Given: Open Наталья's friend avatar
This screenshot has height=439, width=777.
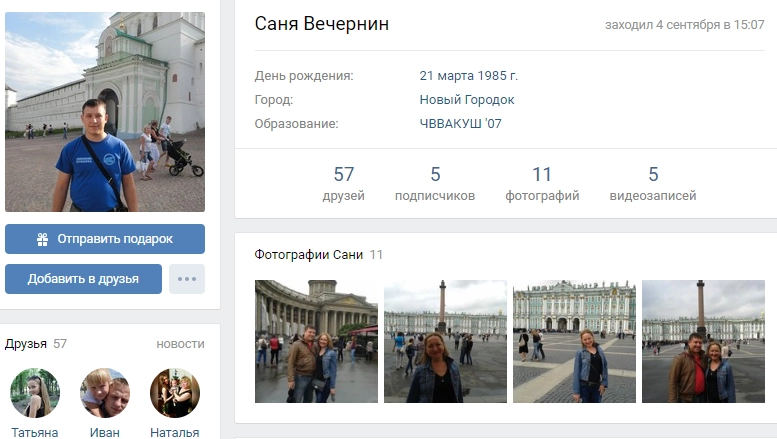Looking at the screenshot, I should [x=175, y=393].
